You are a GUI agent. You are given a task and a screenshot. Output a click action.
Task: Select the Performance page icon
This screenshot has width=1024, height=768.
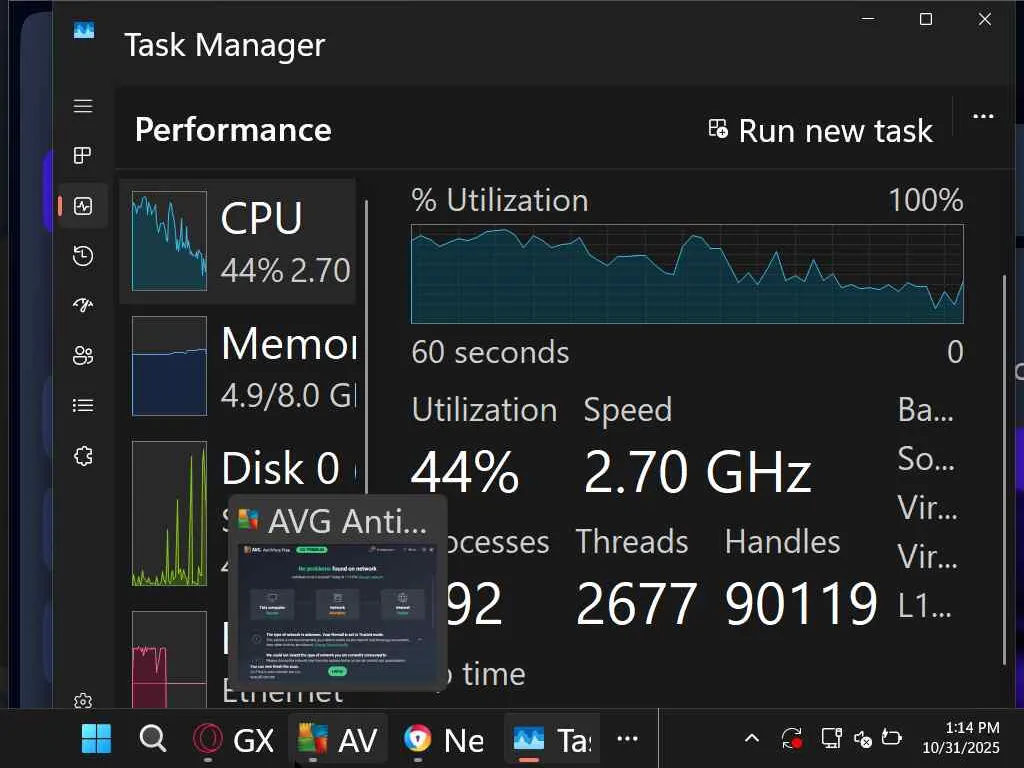[83, 206]
